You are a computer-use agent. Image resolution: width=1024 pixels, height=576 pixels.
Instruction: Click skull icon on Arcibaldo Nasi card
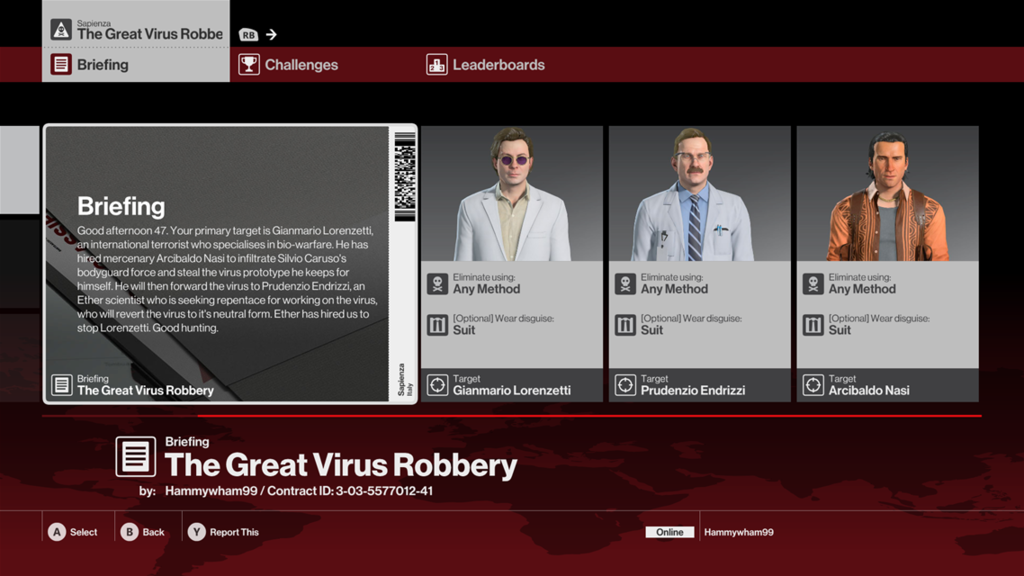click(x=813, y=284)
